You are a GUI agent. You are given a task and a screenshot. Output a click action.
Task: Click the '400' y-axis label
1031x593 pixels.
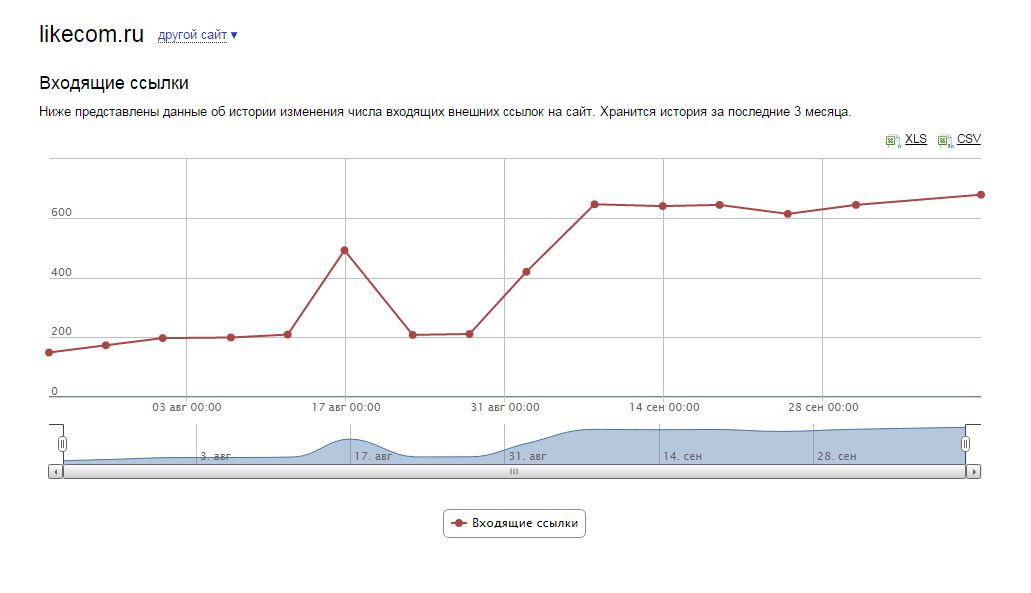click(61, 272)
